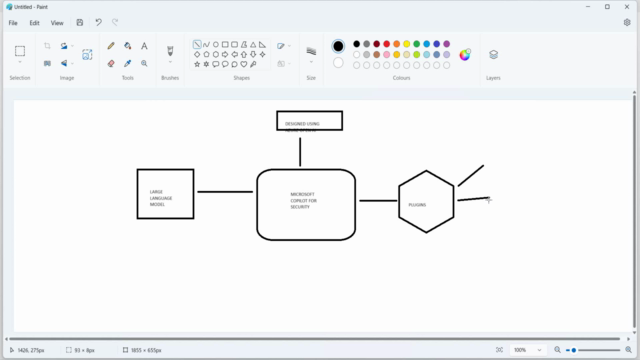This screenshot has height=360, width=640.
Task: Select the Rounded rectangle shape
Action: point(234,44)
